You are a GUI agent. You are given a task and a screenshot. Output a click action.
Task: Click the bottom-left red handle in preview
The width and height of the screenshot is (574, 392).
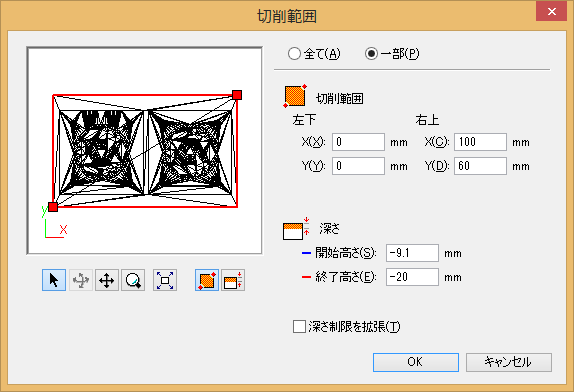[x=53, y=207]
